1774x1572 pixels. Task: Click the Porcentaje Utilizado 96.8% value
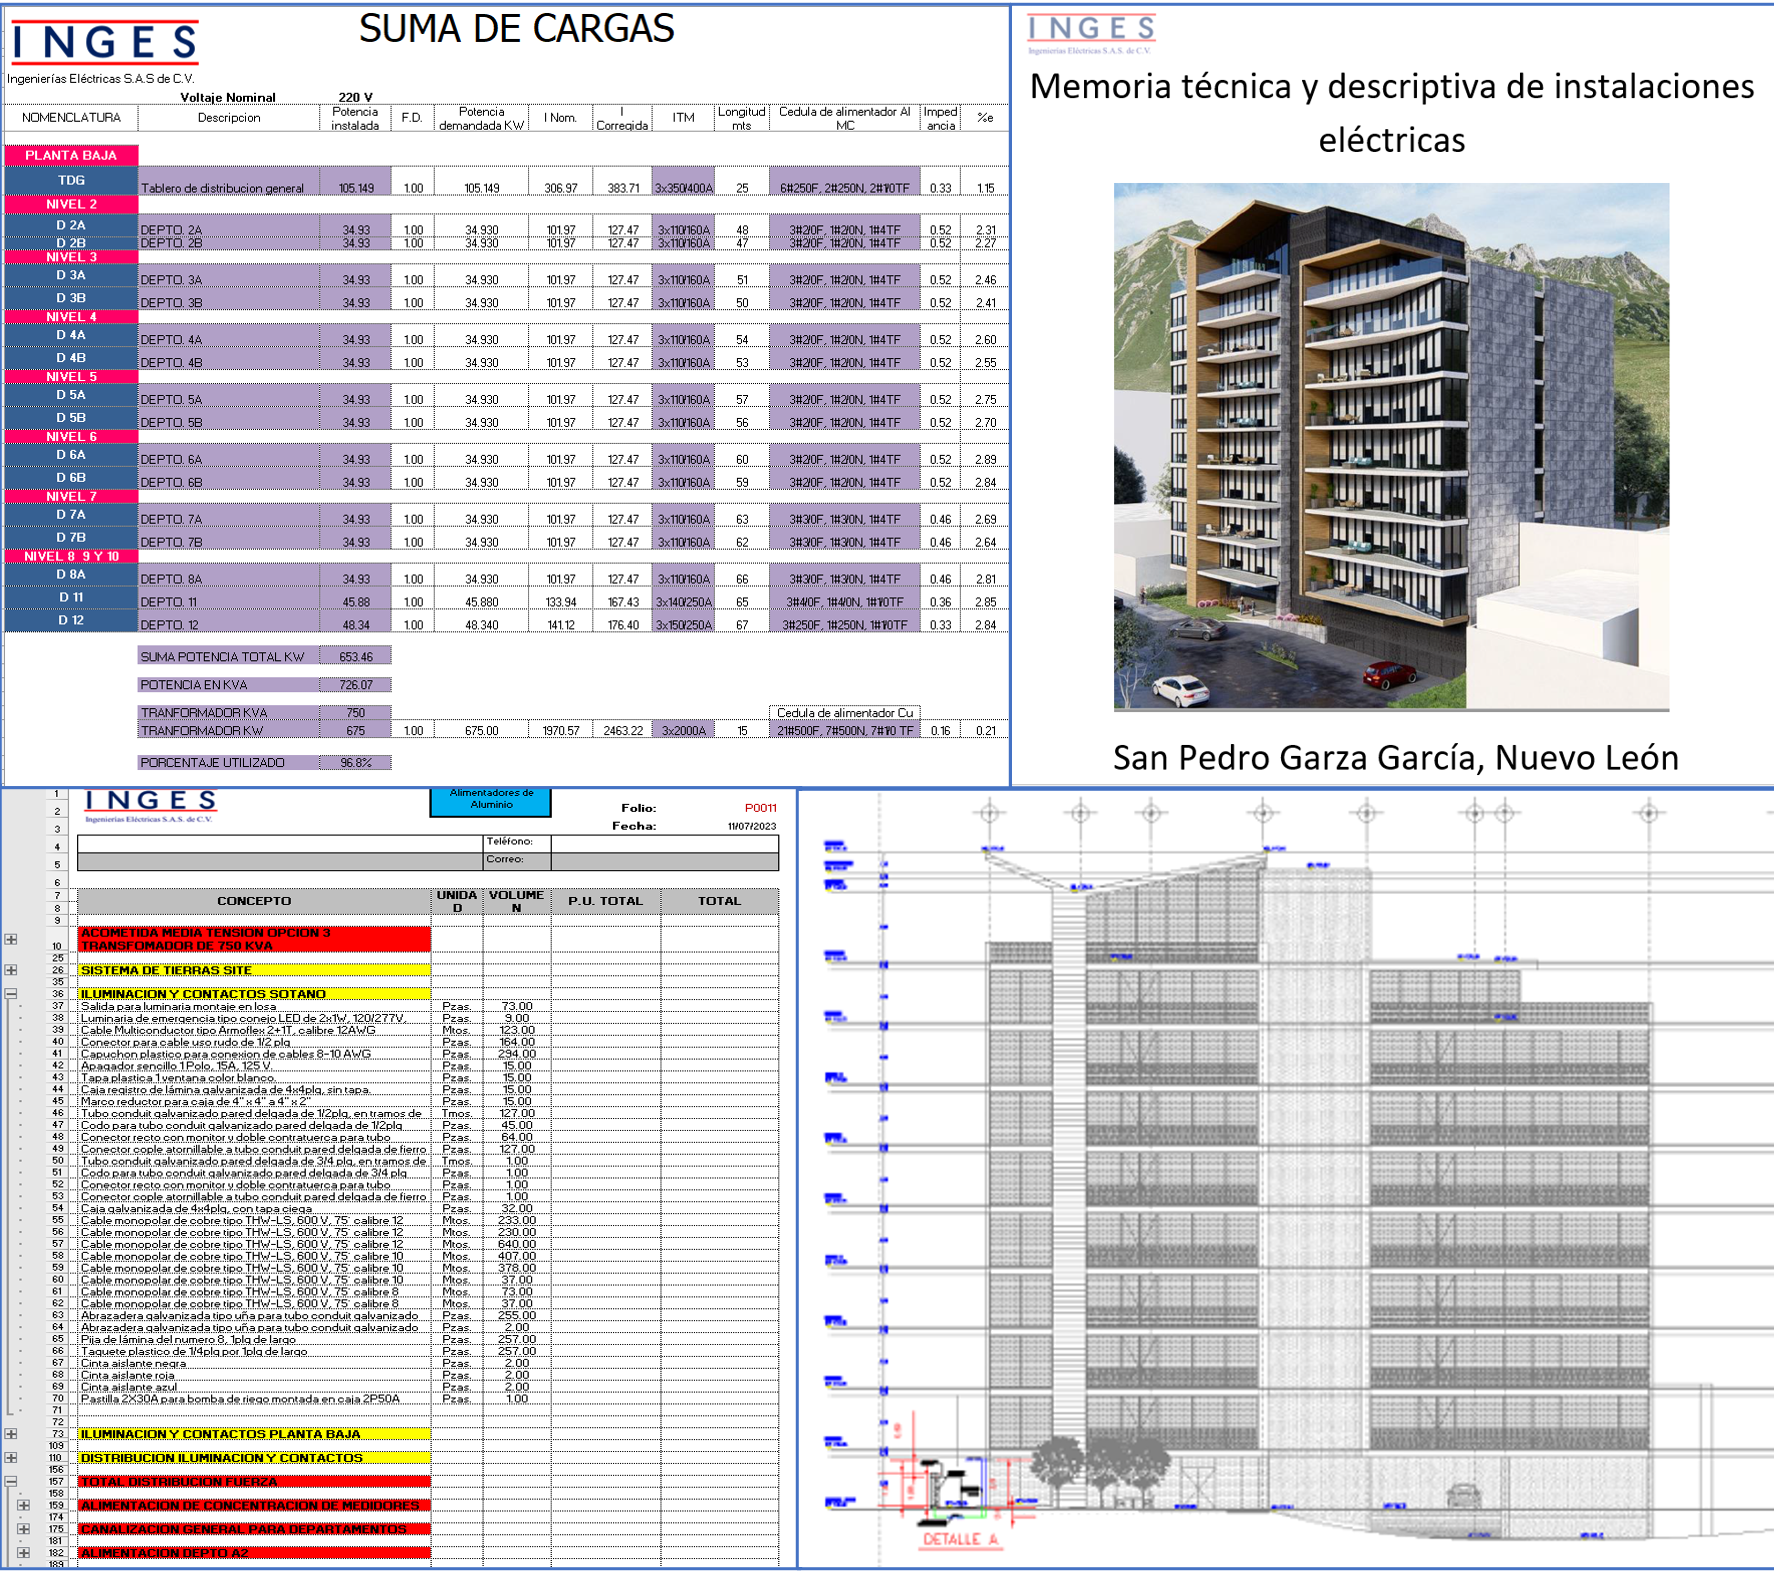pyautogui.click(x=355, y=763)
